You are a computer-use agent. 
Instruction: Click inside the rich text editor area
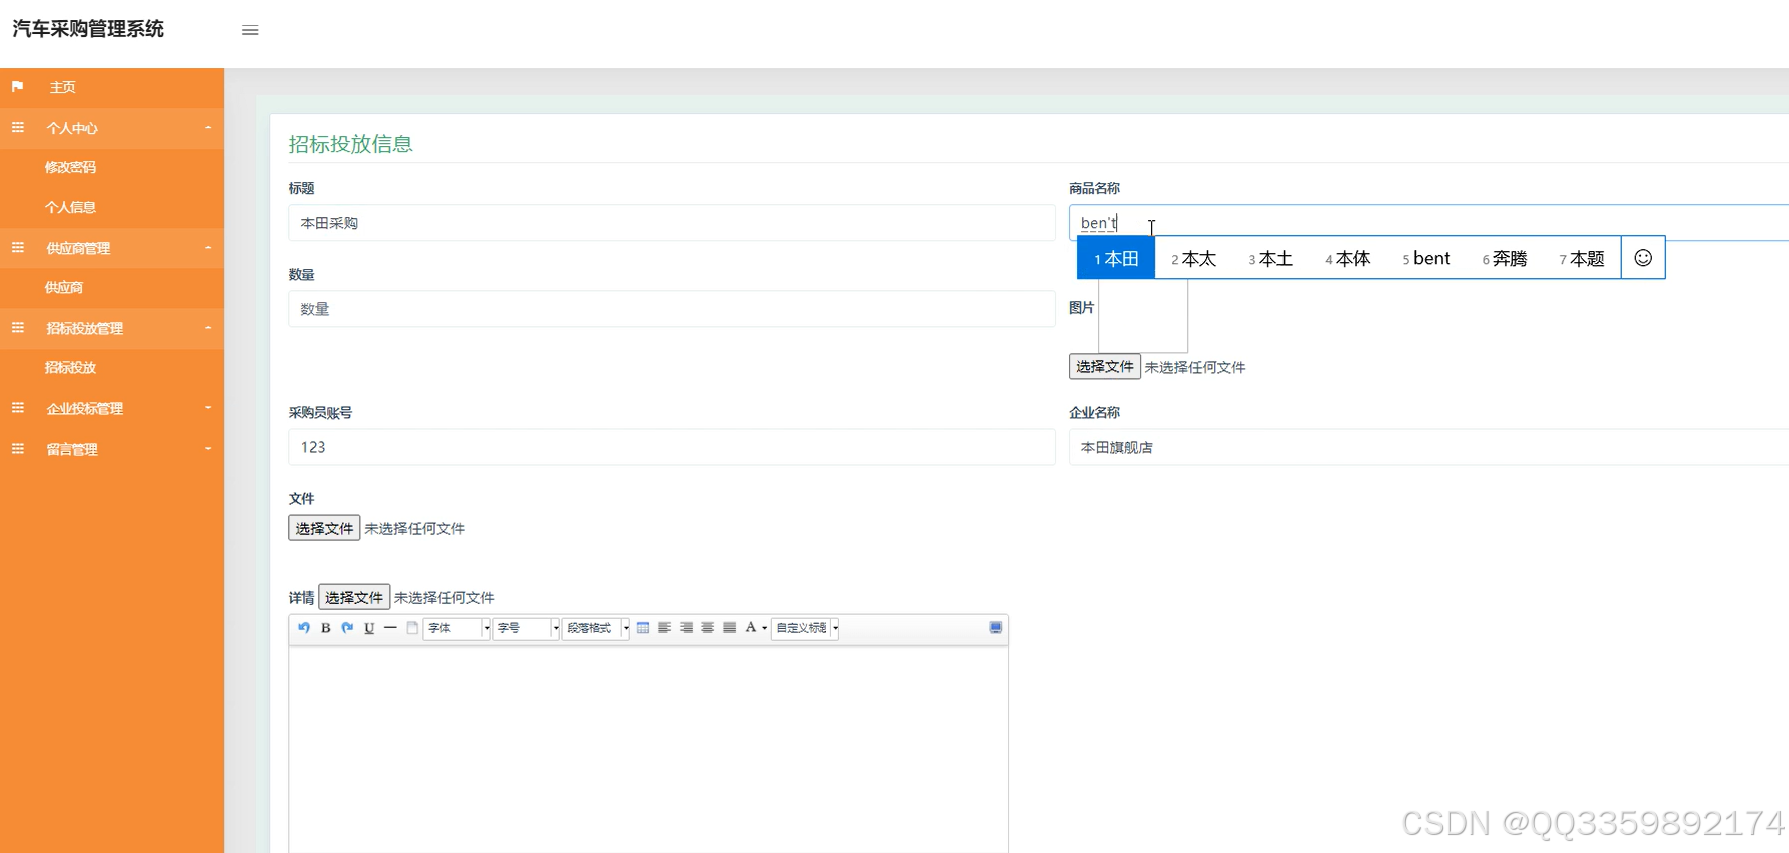pos(648,748)
